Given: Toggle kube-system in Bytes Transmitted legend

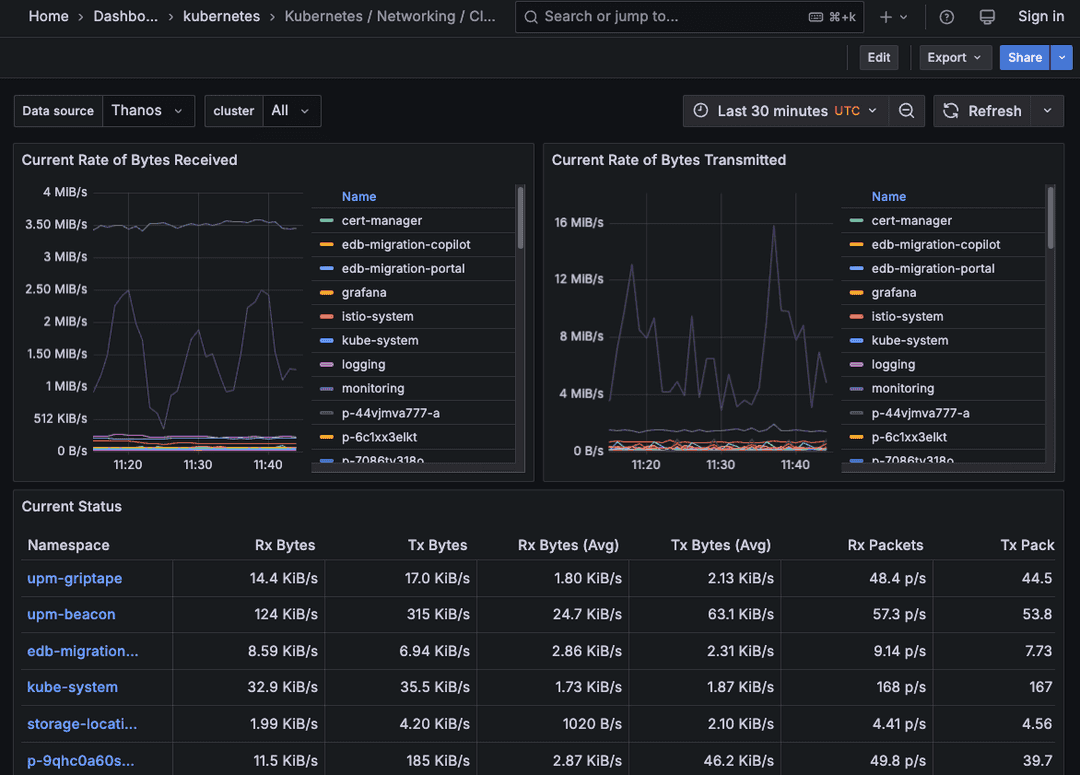Looking at the screenshot, I should pyautogui.click(x=909, y=340).
